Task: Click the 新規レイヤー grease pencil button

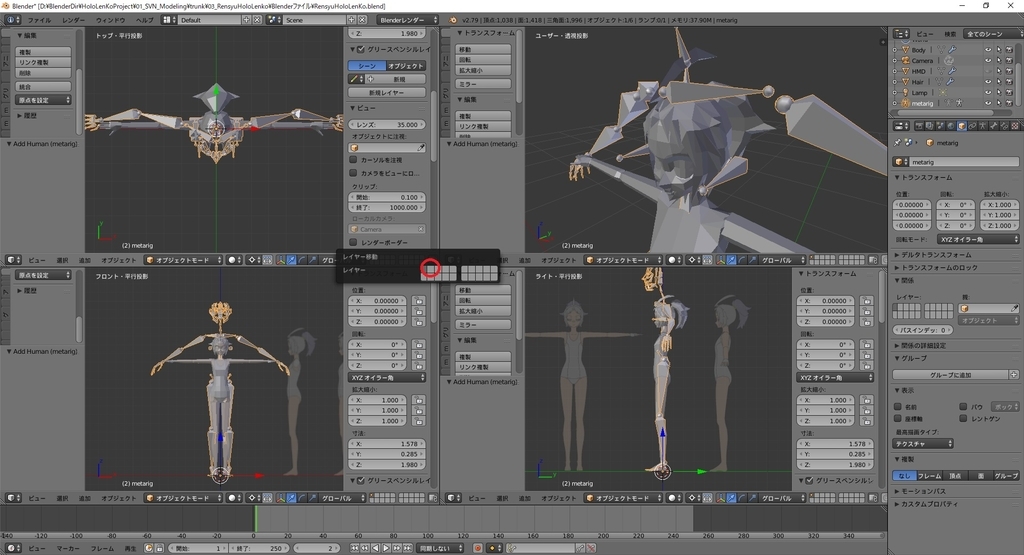Action: coord(387,93)
